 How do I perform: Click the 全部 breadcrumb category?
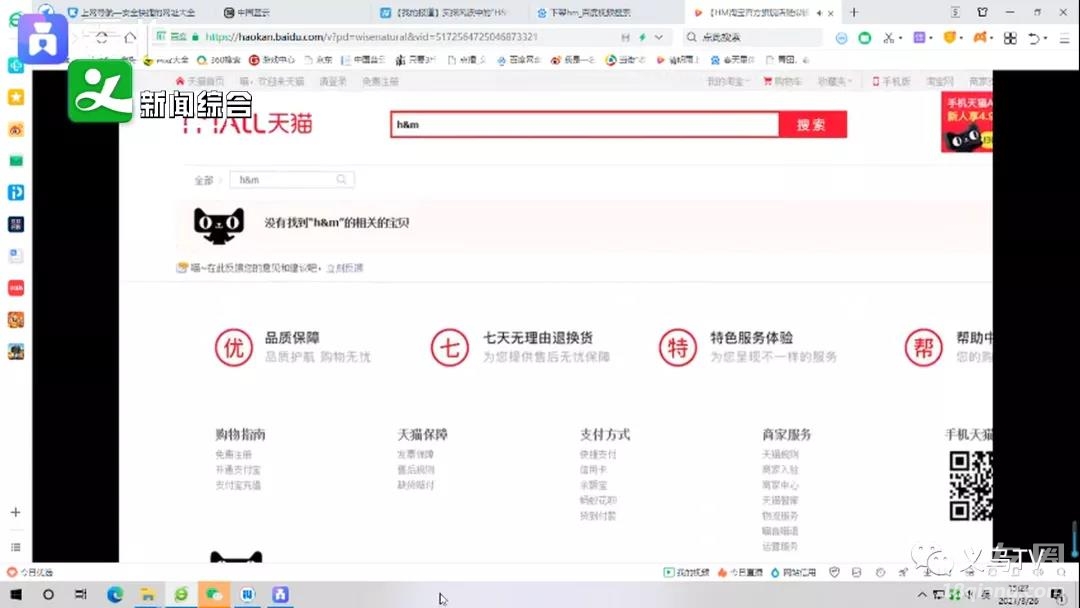(x=204, y=180)
